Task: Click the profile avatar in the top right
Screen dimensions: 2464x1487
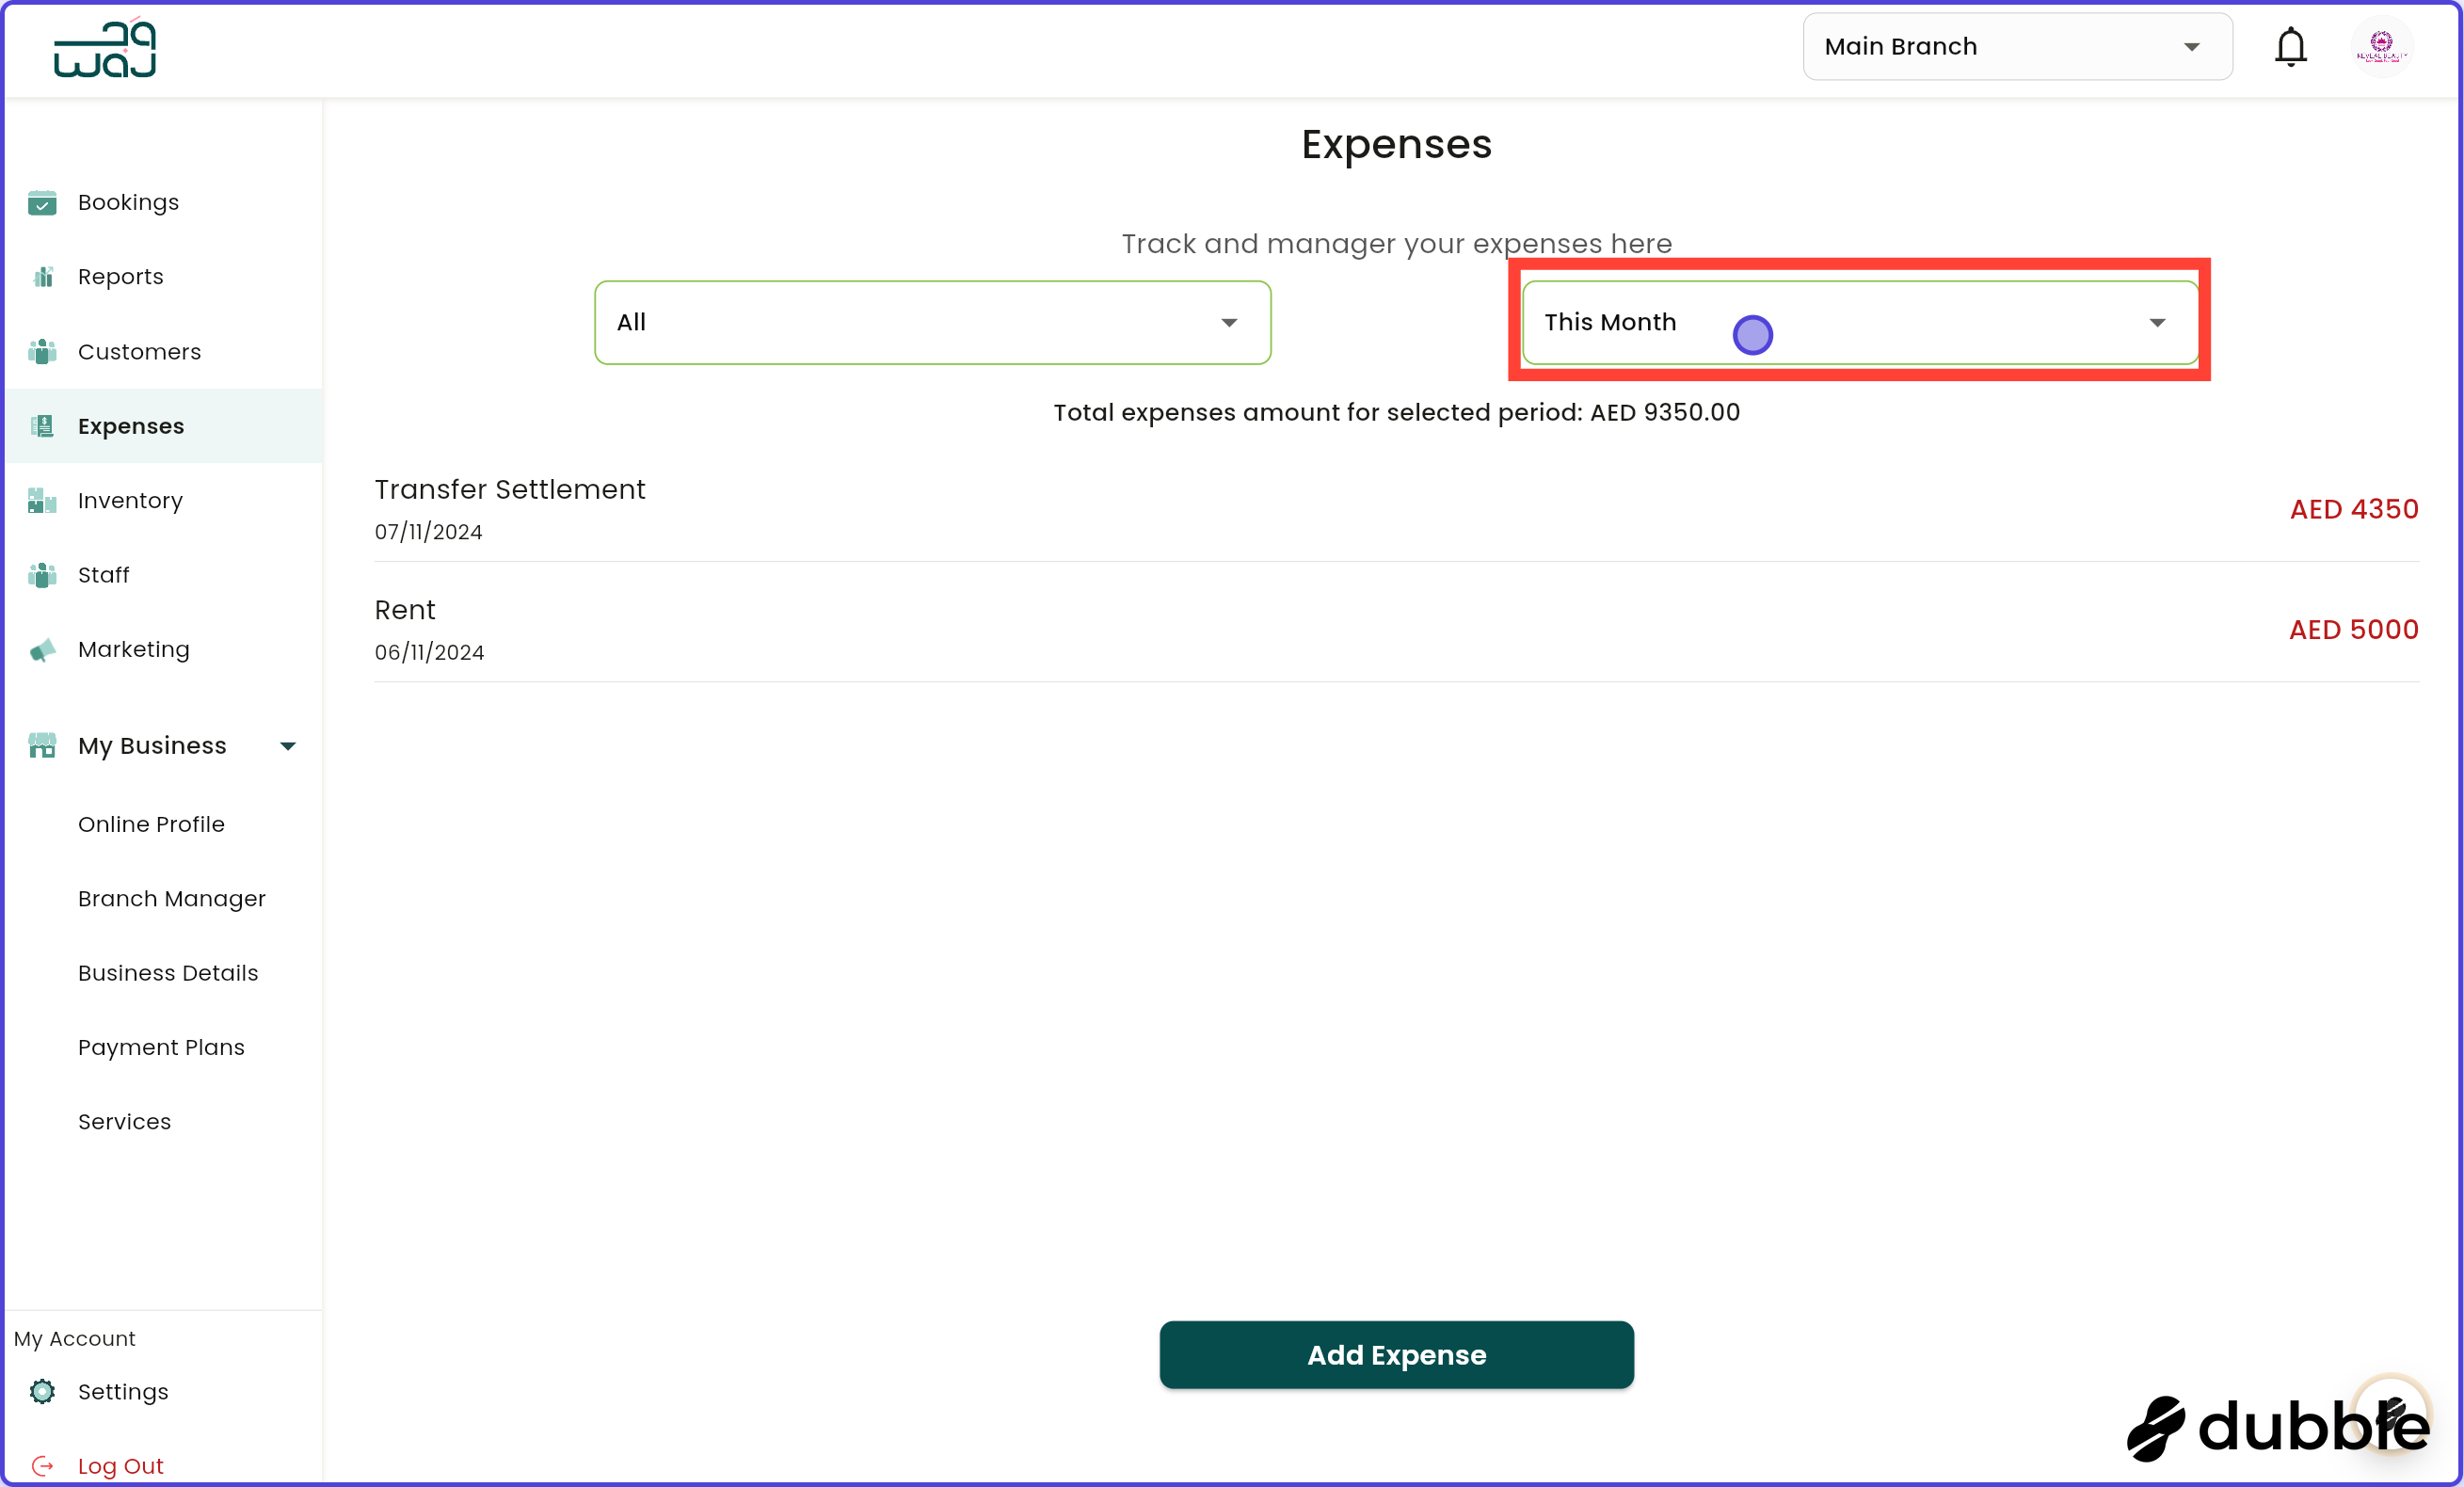Action: point(2383,46)
